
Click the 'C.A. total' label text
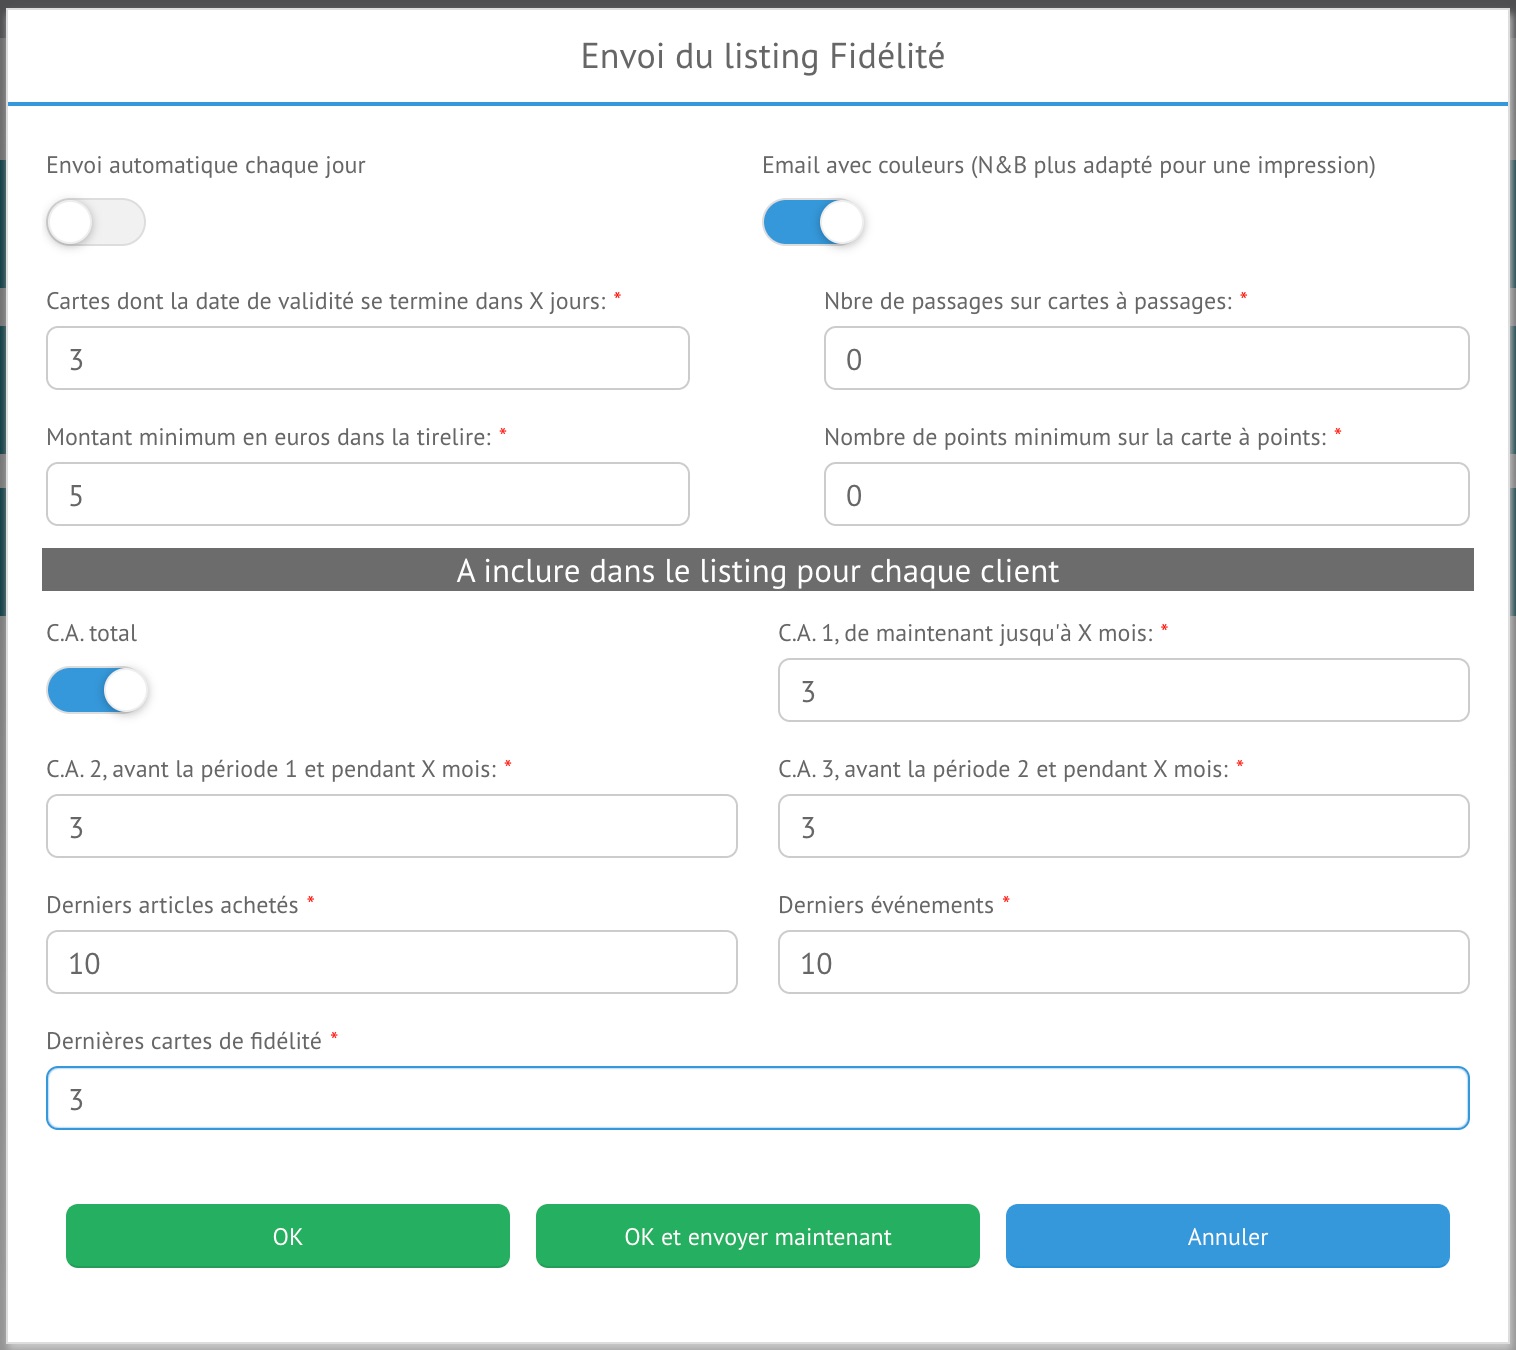click(x=92, y=633)
